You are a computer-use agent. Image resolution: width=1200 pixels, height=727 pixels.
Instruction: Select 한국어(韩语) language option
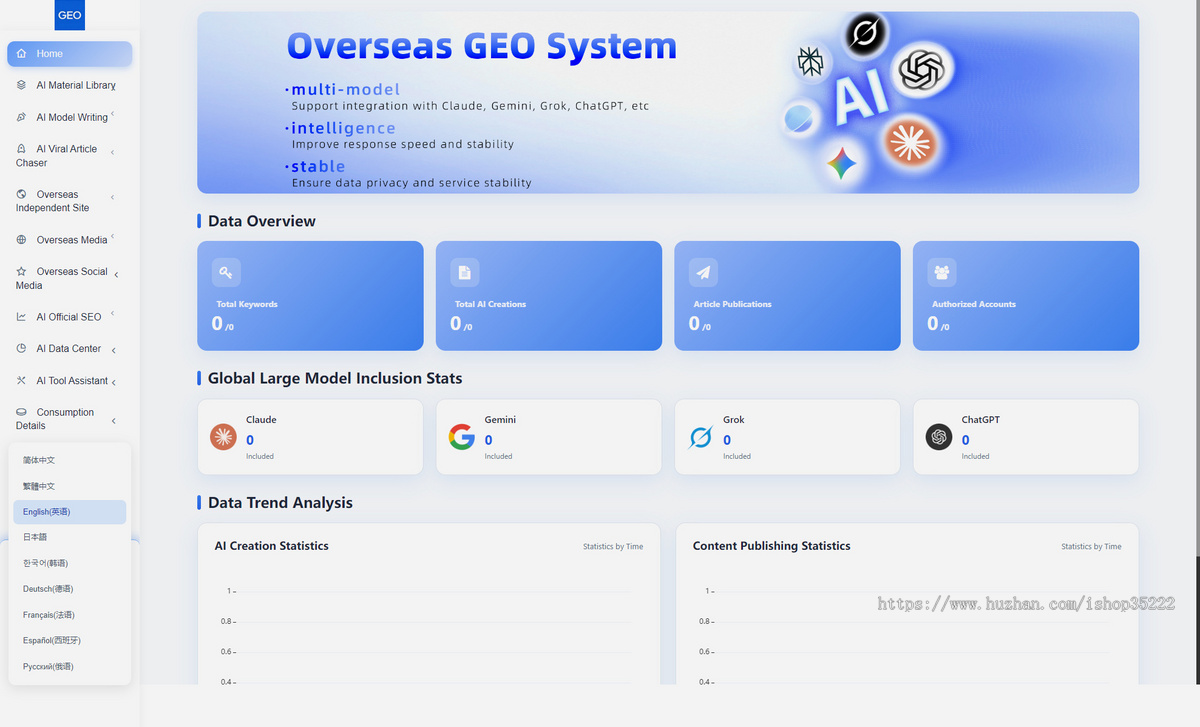click(70, 563)
